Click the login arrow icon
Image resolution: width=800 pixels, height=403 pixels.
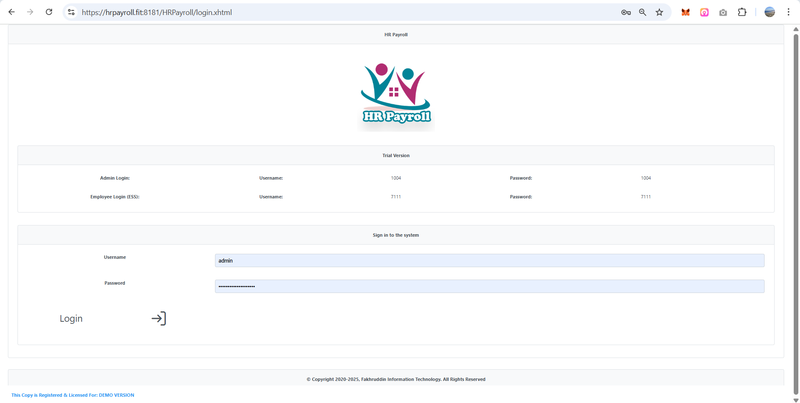coord(159,318)
